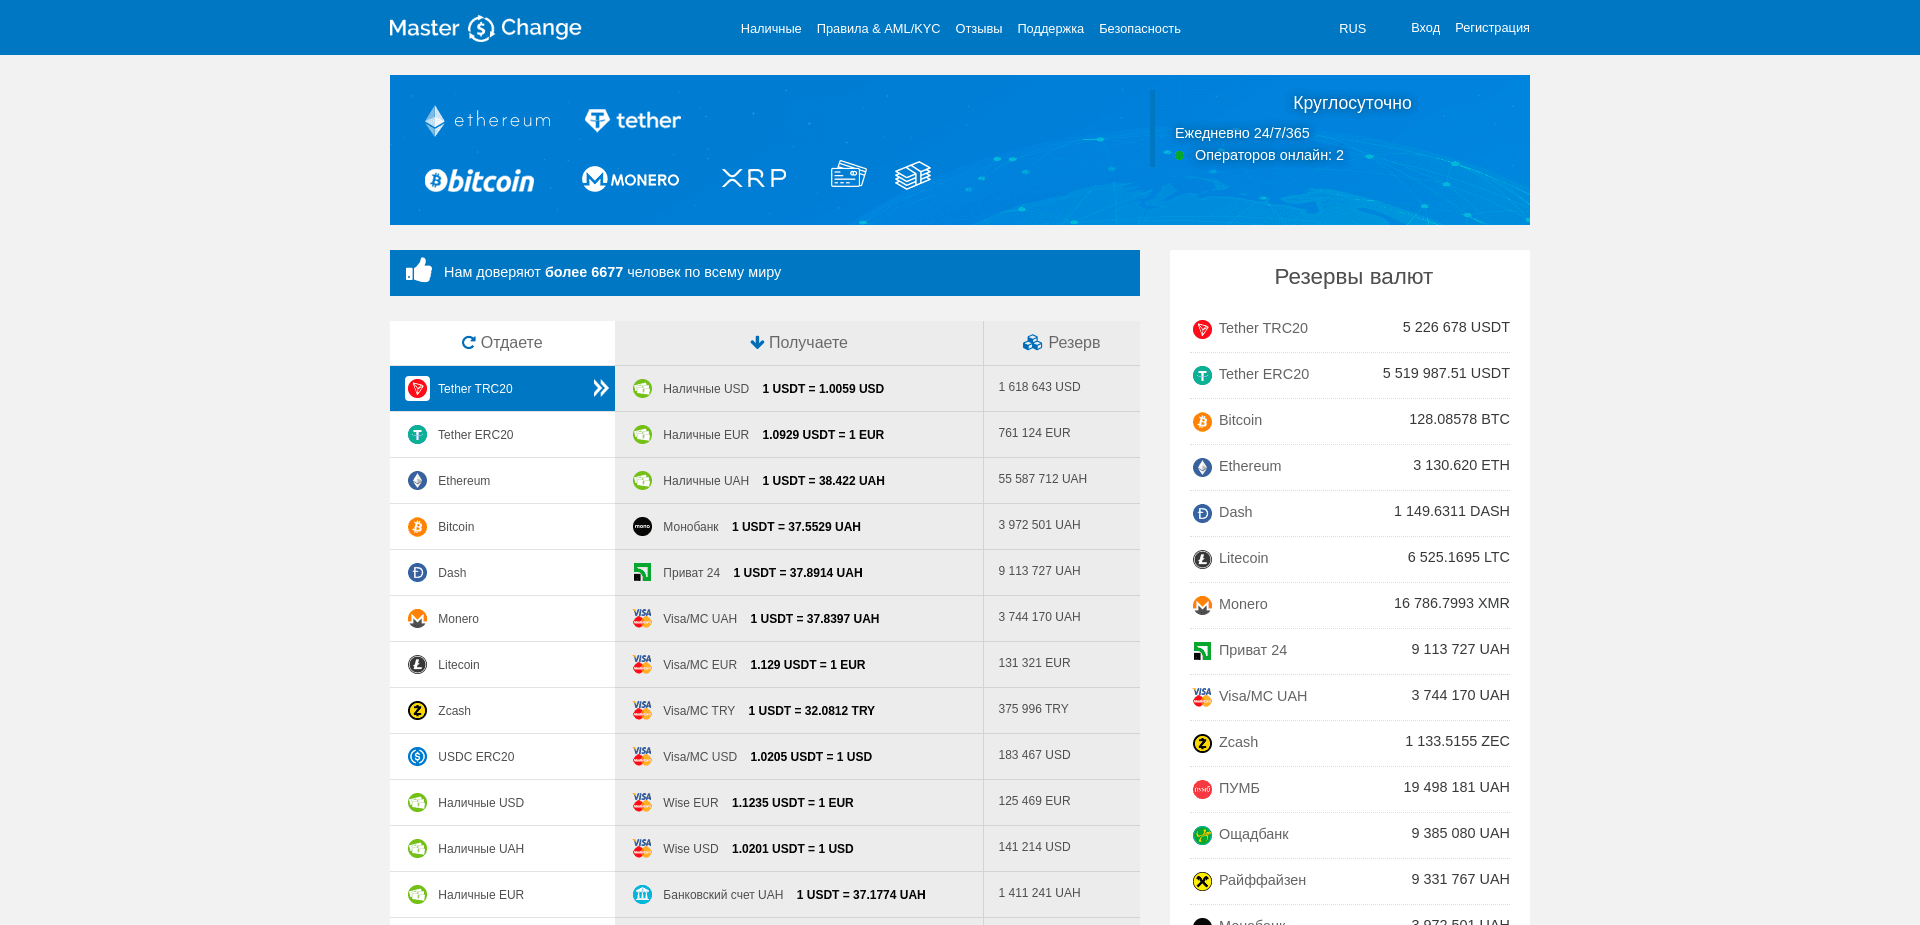Viewport: 1920px width, 925px height.
Task: Click the refresh icon next to Отдаете header
Action: [468, 342]
